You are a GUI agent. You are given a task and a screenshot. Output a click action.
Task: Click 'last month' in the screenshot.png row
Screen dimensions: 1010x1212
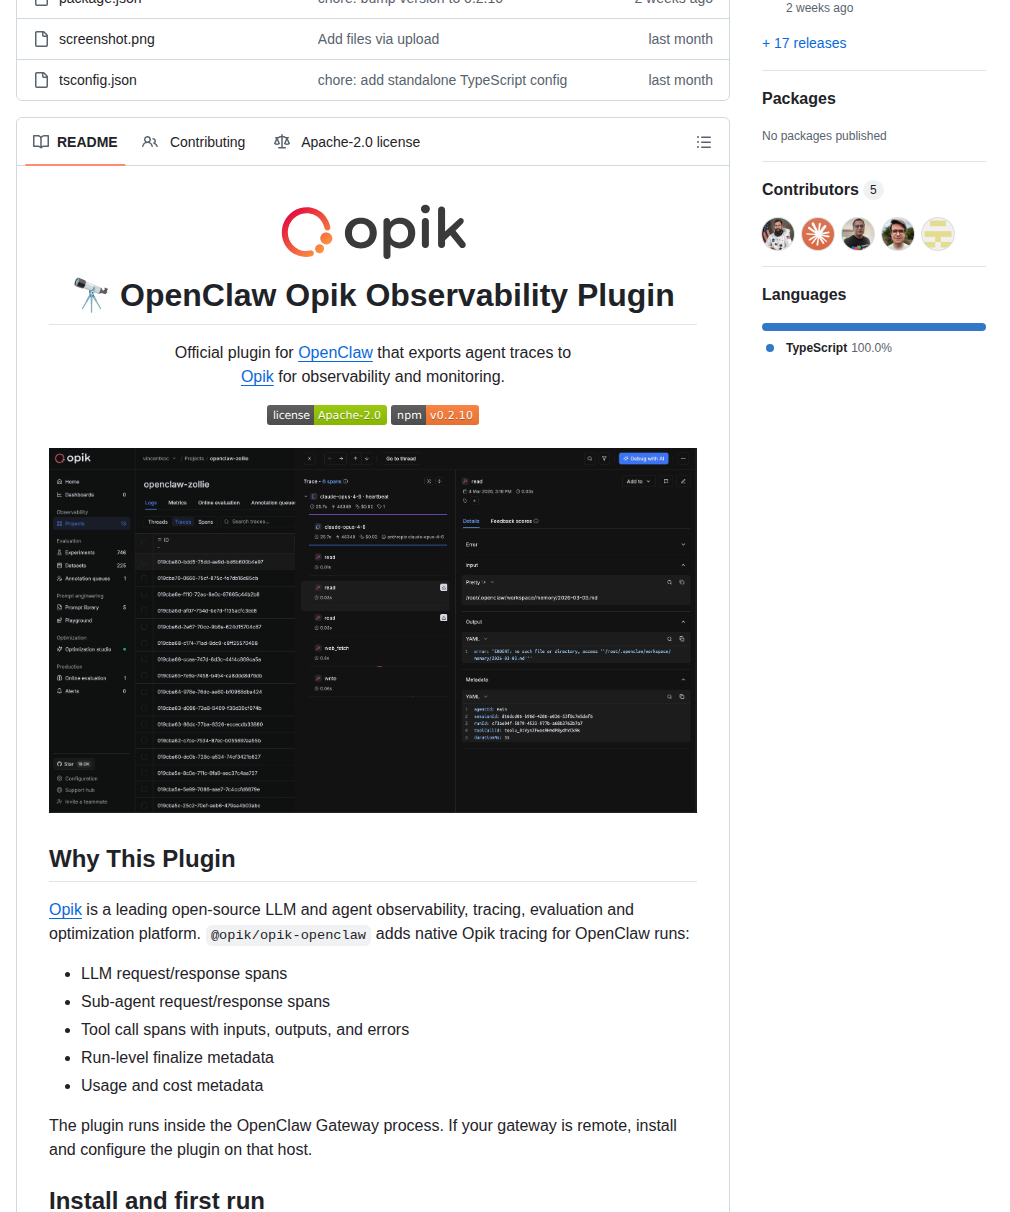coord(680,39)
